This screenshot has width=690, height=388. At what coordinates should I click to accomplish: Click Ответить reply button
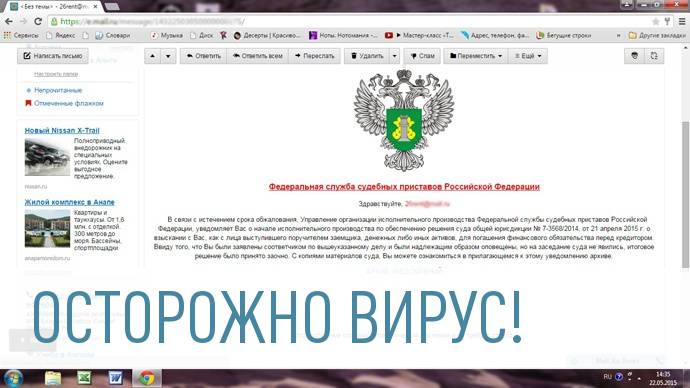[203, 56]
